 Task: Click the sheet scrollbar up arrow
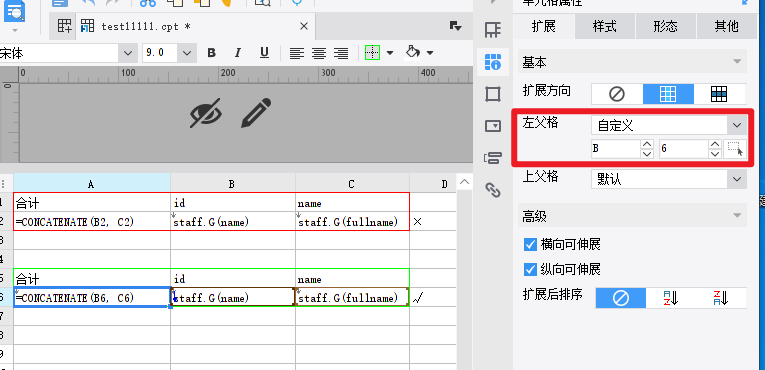tap(464, 183)
